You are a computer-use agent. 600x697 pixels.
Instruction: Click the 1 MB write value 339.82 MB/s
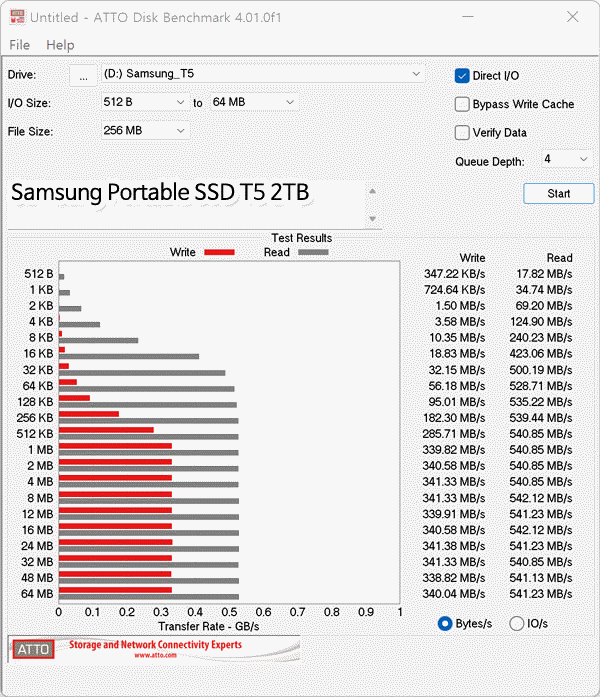(454, 450)
